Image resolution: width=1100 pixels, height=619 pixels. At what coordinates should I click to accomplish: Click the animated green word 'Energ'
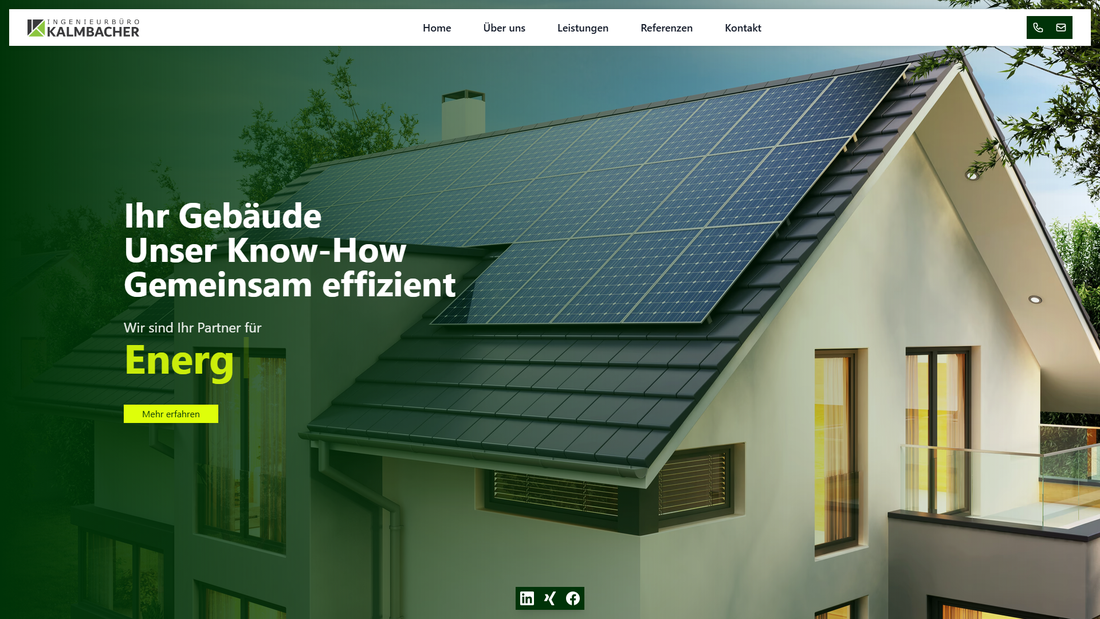point(179,361)
